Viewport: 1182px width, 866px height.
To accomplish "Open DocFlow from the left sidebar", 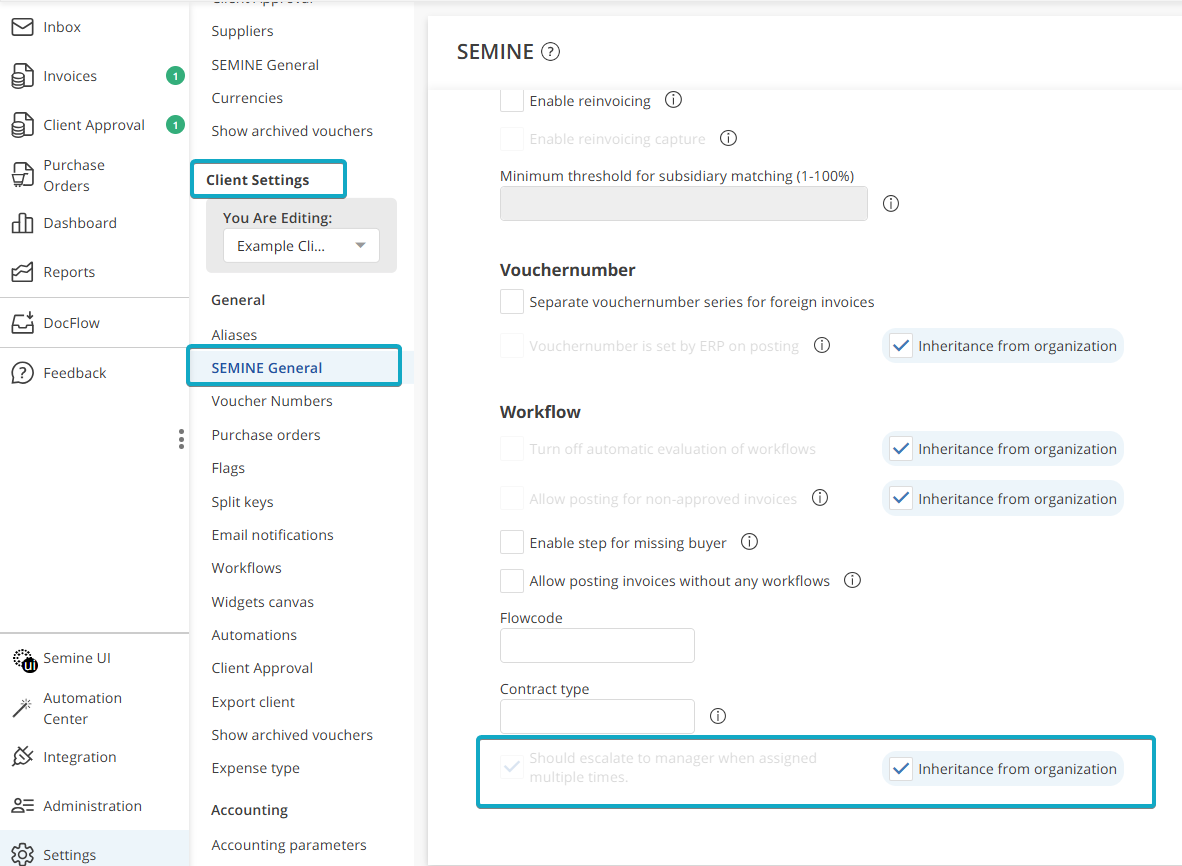I will (x=71, y=323).
